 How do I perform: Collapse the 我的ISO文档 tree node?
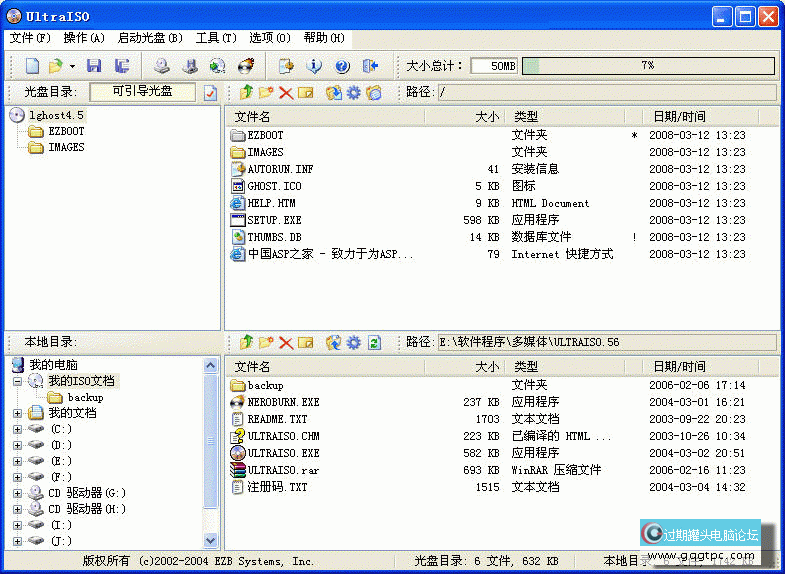point(18,381)
